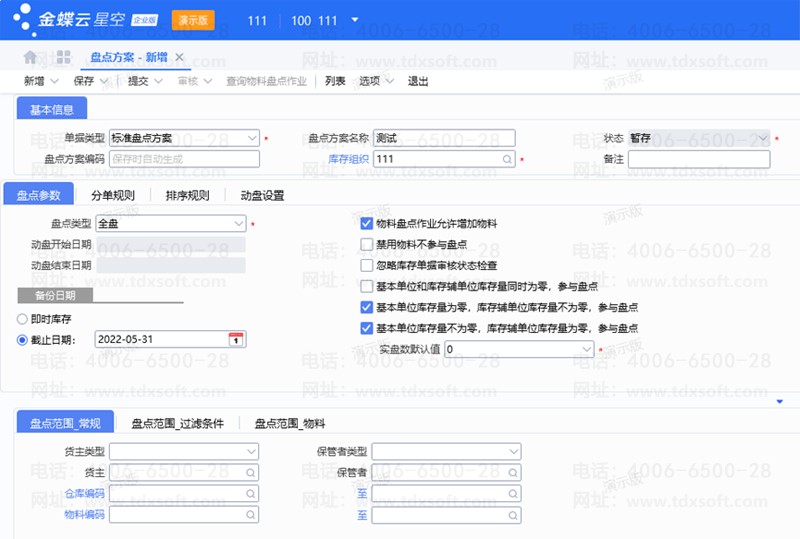Open the calendar picker for 截止日期

pos(236,339)
